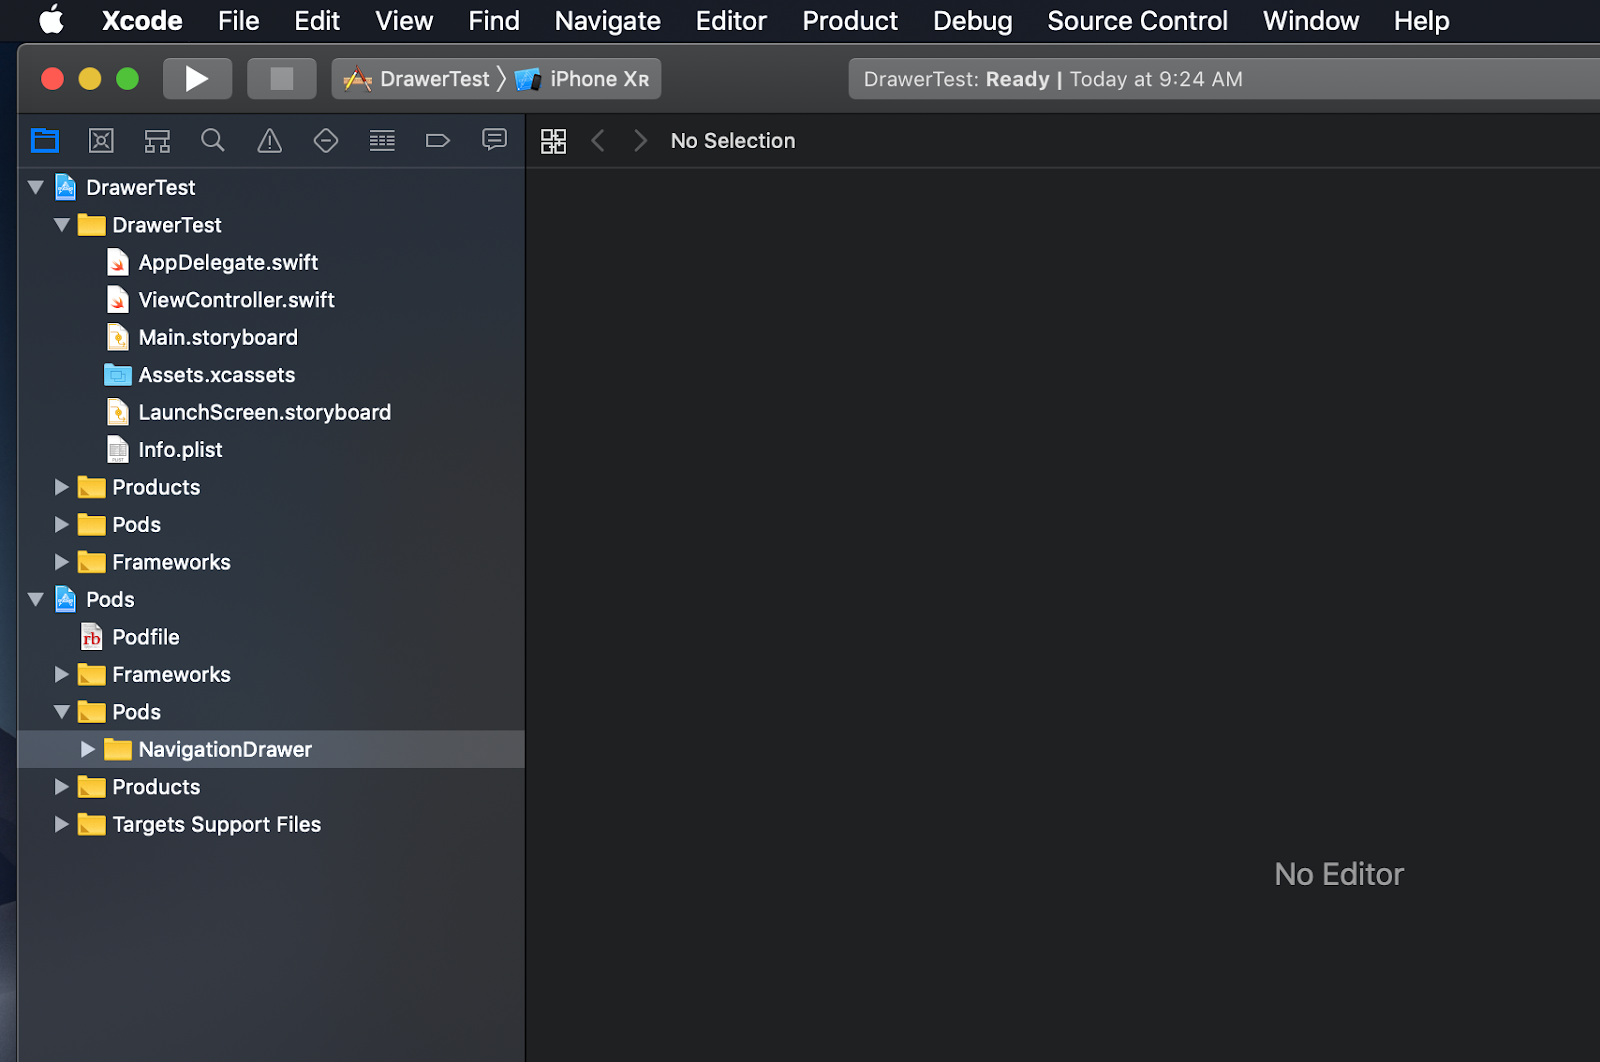Select the NavigationDrawer pod row
Image resolution: width=1600 pixels, height=1062 pixels.
pyautogui.click(x=271, y=750)
